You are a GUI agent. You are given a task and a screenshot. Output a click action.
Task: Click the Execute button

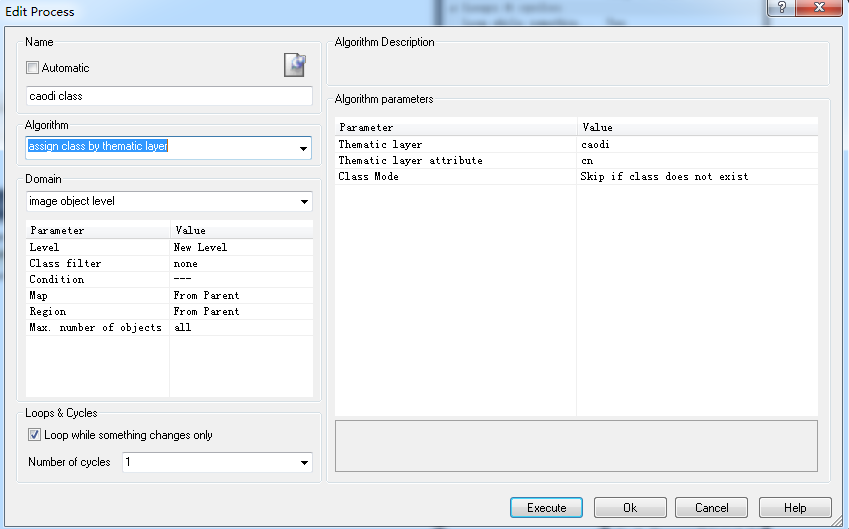(546, 508)
